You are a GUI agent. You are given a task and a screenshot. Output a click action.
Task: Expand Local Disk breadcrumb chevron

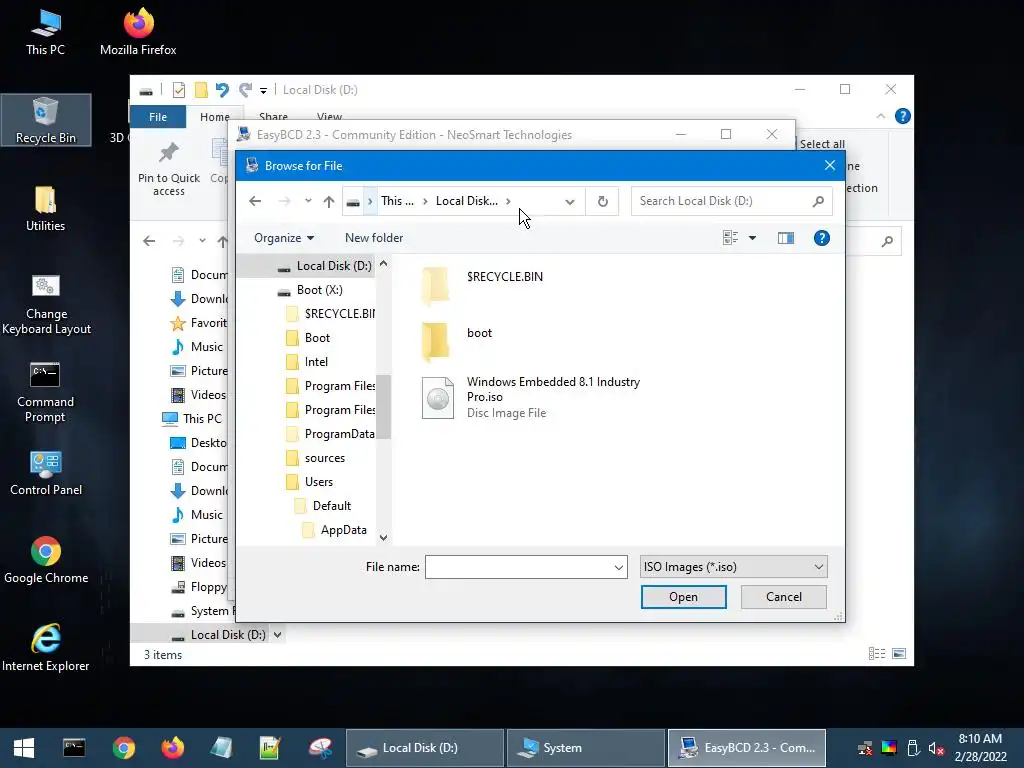[508, 201]
